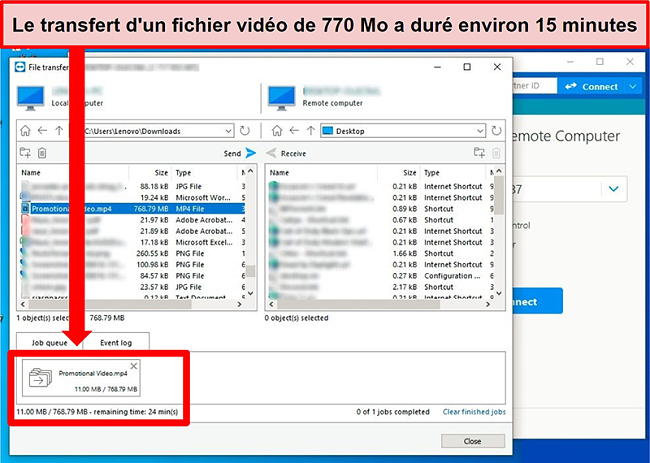Delete selected item on remote computer
Viewport: 650px width, 463px height.
[496, 153]
